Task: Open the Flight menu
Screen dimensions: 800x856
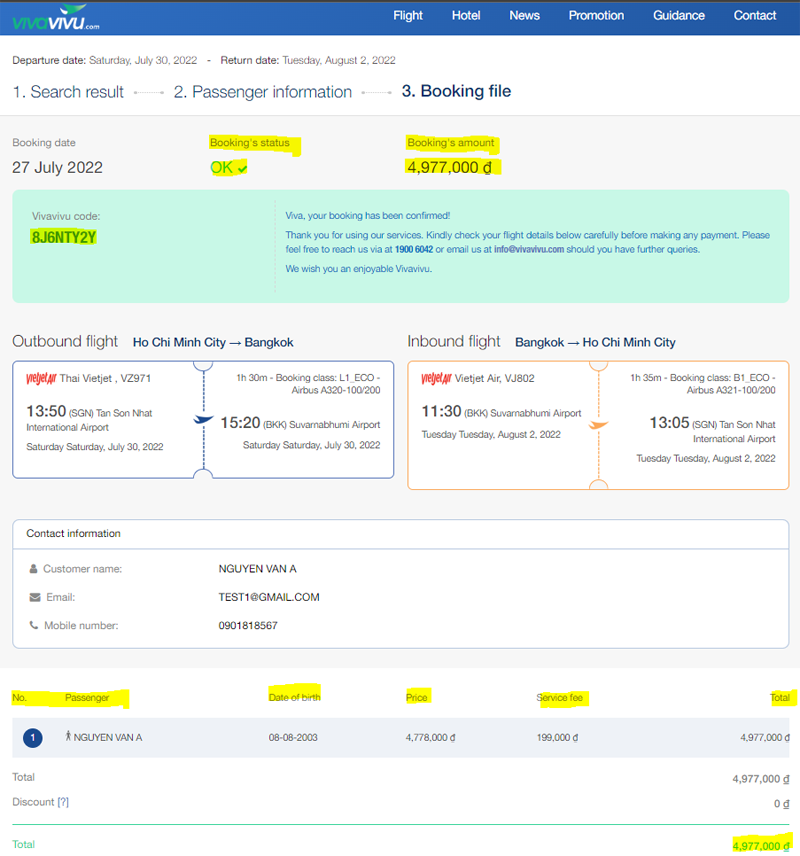Action: point(408,16)
